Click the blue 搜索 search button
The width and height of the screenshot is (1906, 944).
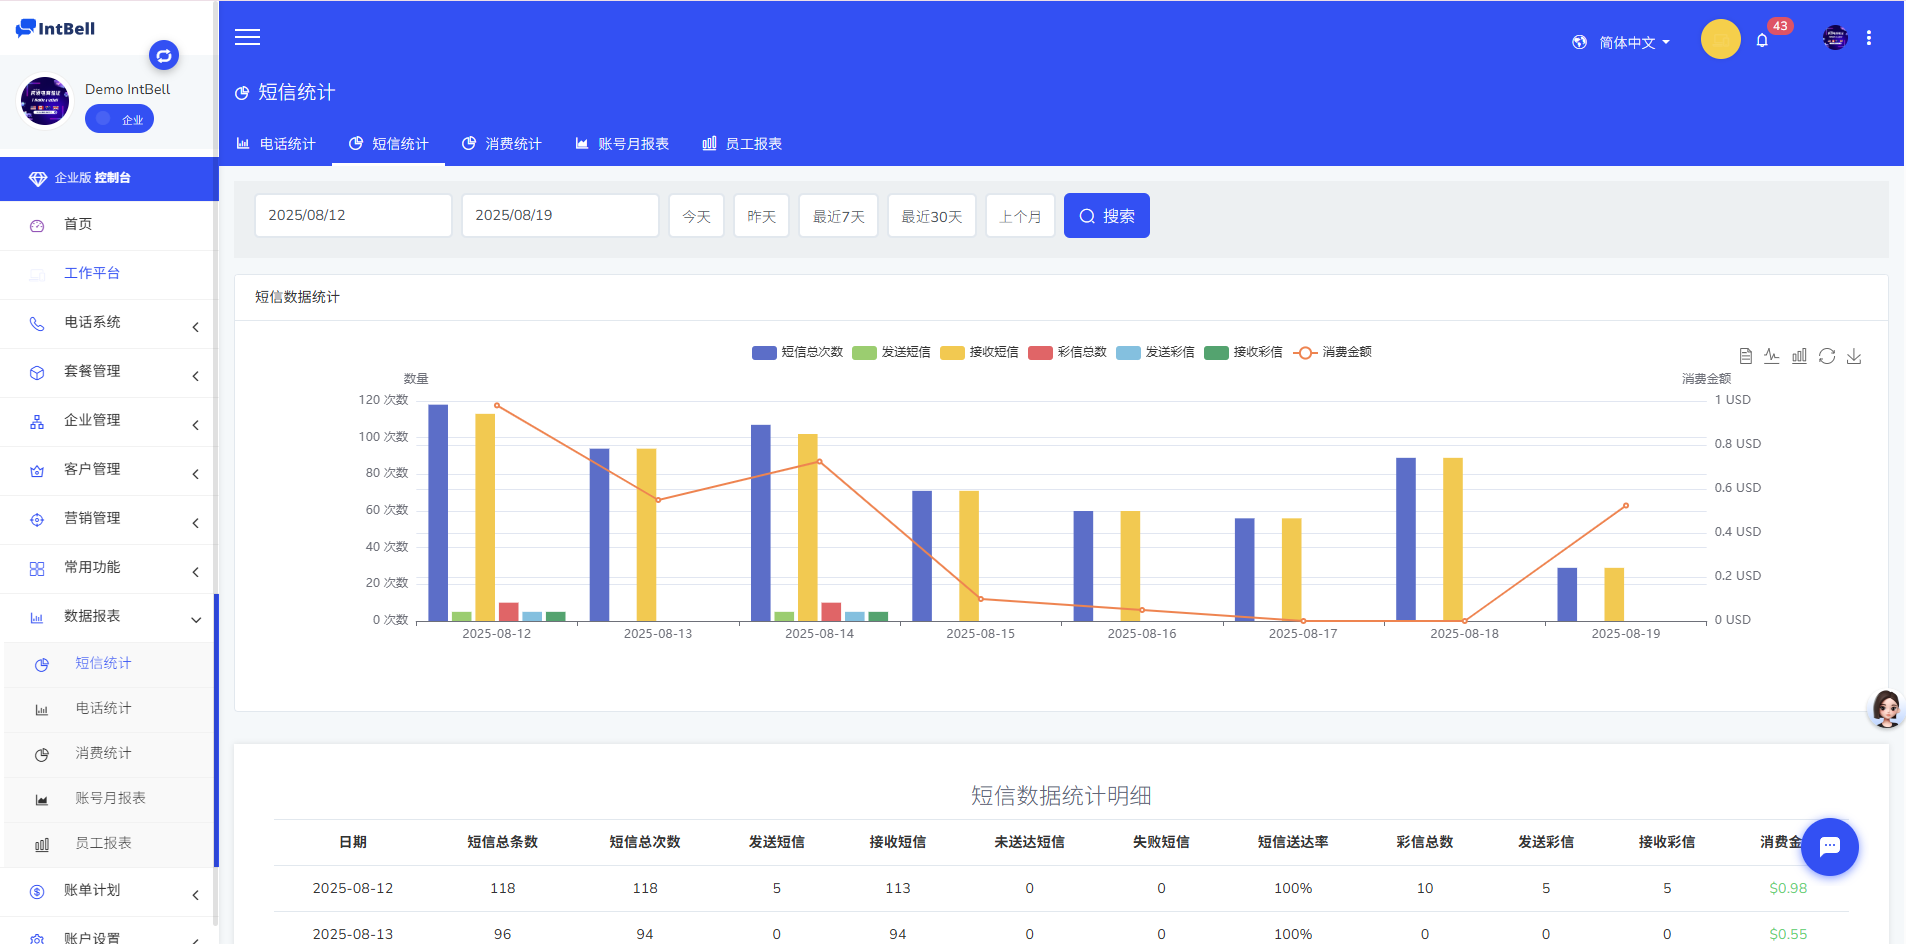1107,216
